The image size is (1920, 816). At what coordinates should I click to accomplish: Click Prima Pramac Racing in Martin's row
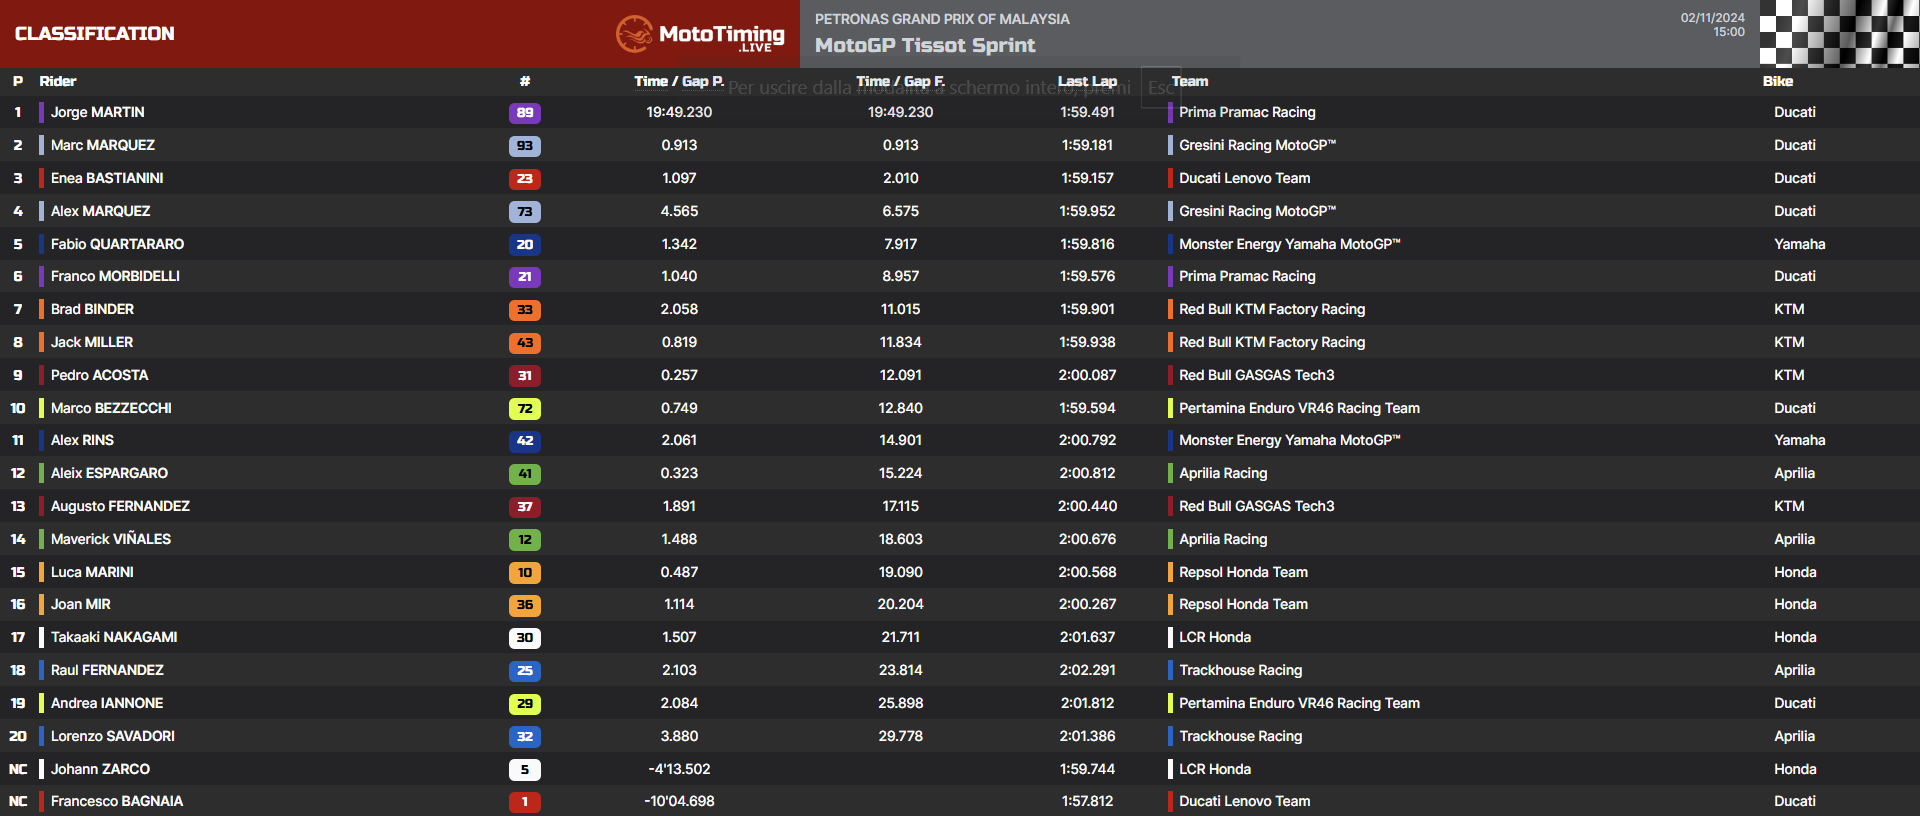[x=1247, y=112]
